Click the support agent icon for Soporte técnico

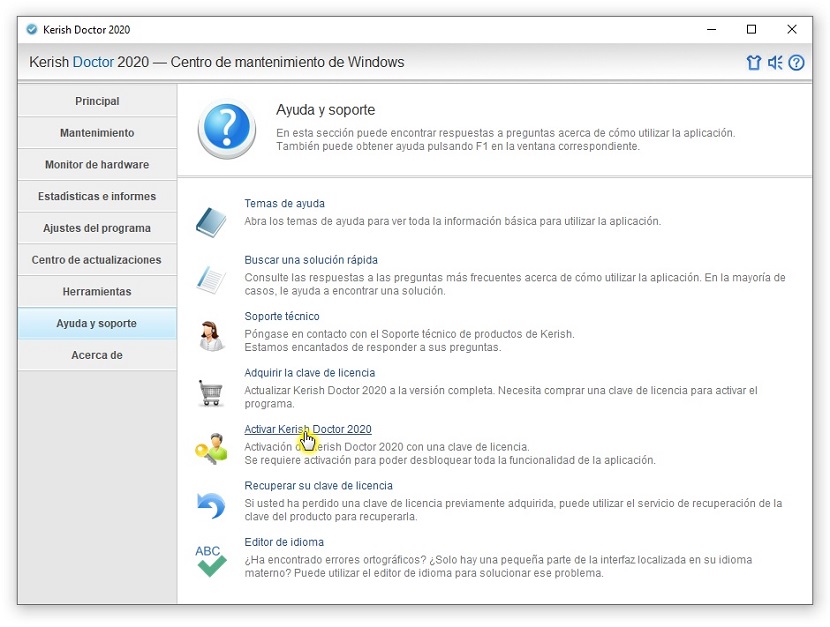pos(211,335)
